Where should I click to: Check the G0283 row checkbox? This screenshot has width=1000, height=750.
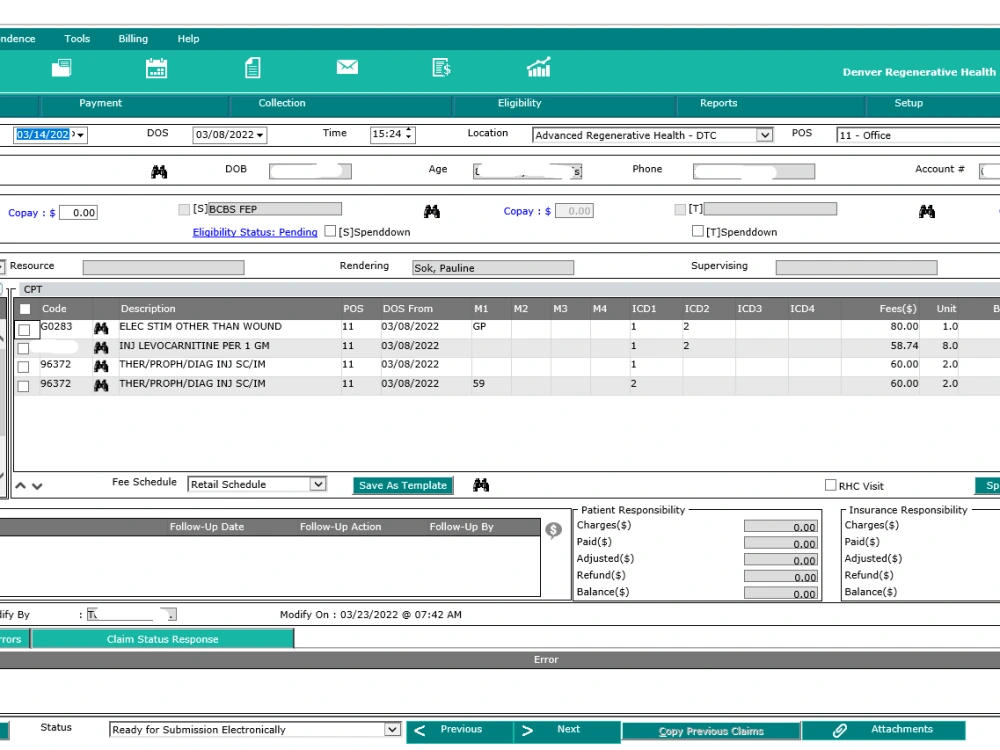pos(24,330)
